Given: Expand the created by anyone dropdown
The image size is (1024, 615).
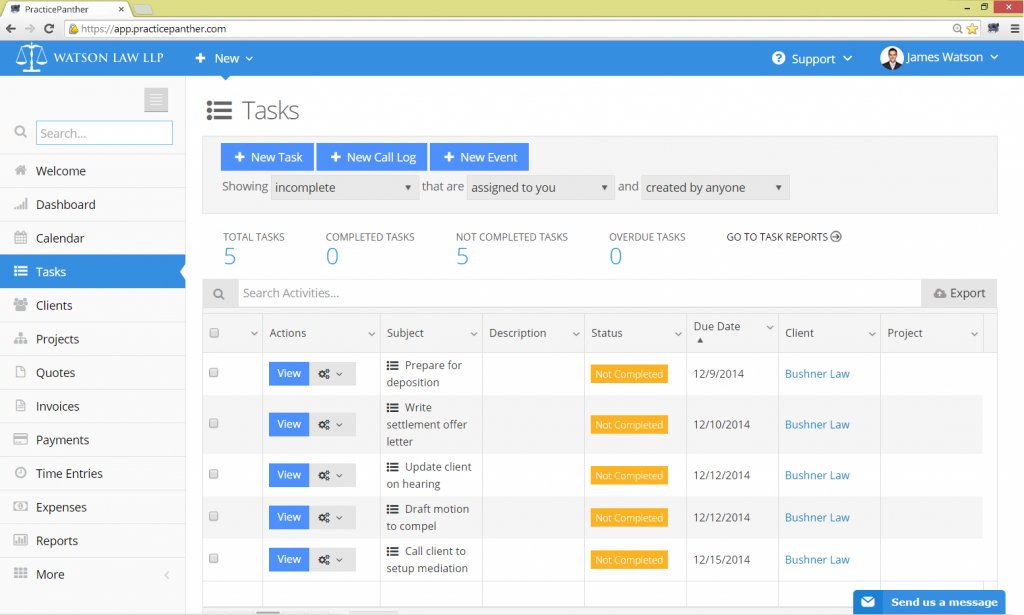Looking at the screenshot, I should coord(714,187).
